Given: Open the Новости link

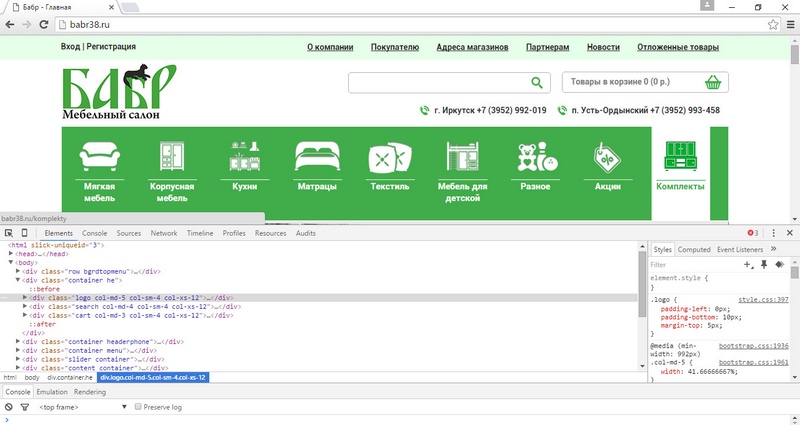Looking at the screenshot, I should point(603,47).
